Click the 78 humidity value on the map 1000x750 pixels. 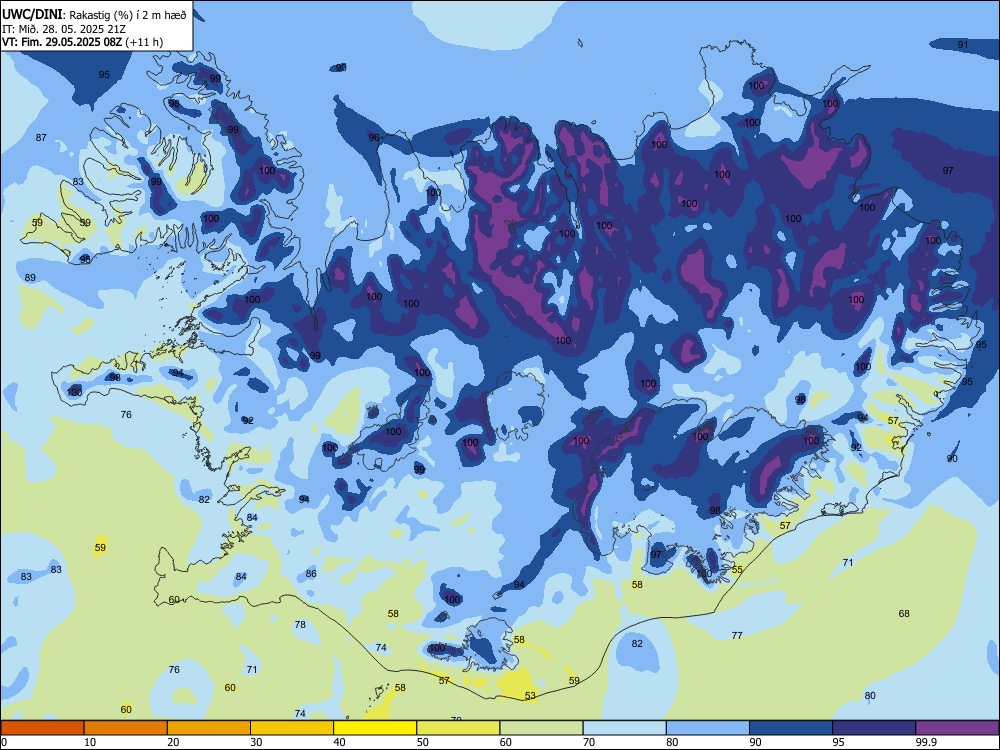pos(300,624)
